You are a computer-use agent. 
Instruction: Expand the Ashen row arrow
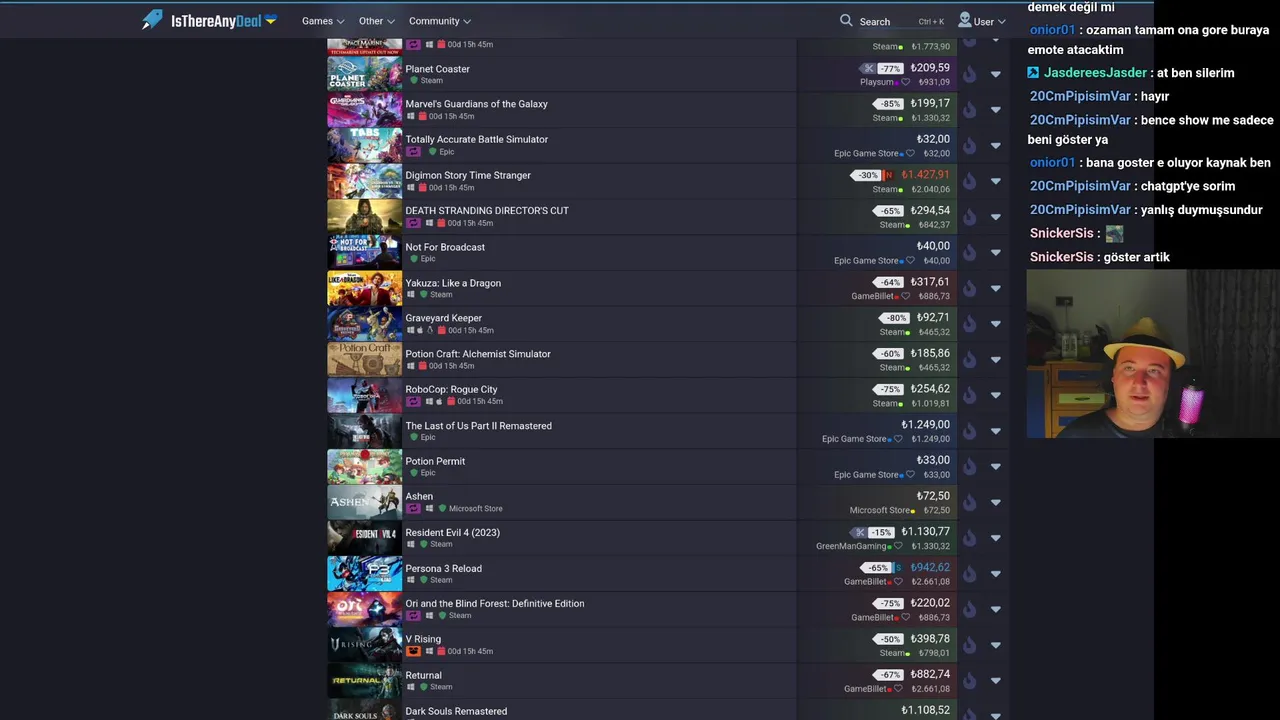[995, 502]
